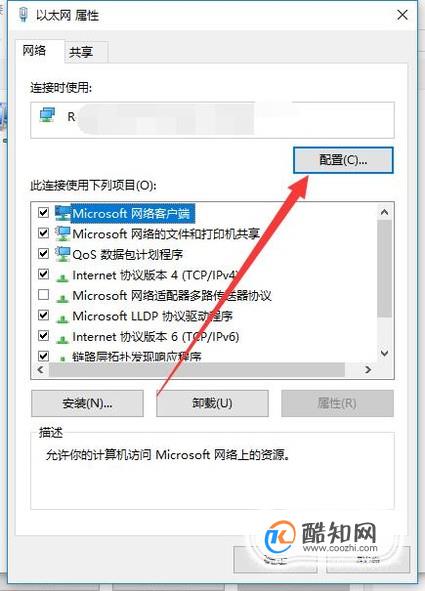Uncheck the QoS 数据包计划程序 checkbox
425x591 pixels.
(43, 253)
